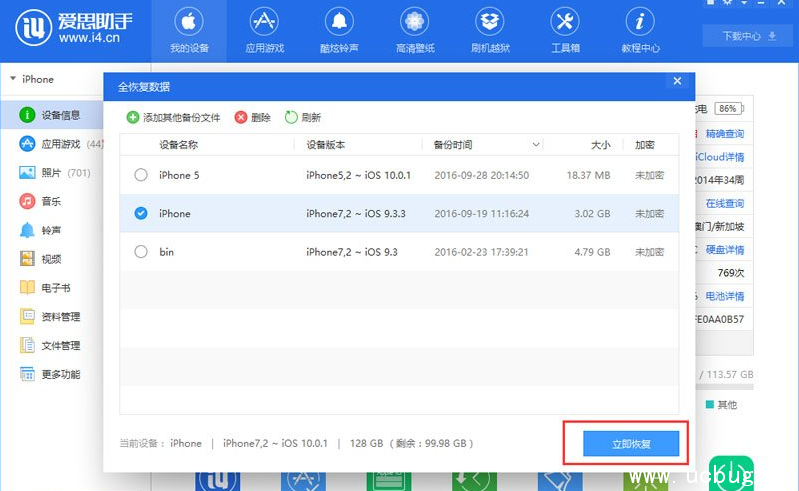The height and width of the screenshot is (491, 799).
Task: Click the green 刷新 refresh icon
Action: [291, 117]
